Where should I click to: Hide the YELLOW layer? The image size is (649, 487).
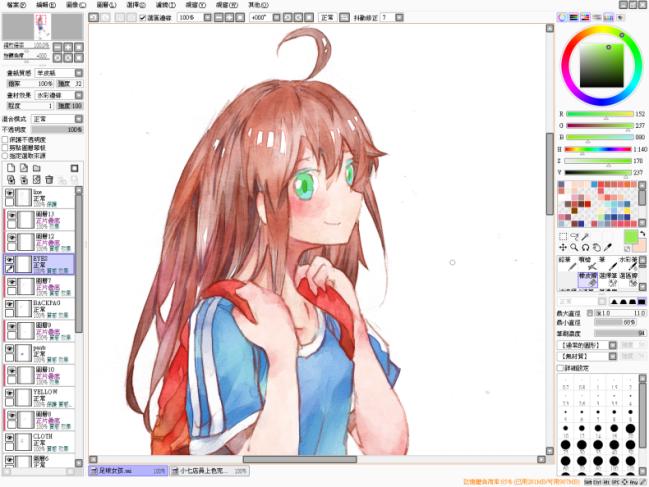(10, 393)
